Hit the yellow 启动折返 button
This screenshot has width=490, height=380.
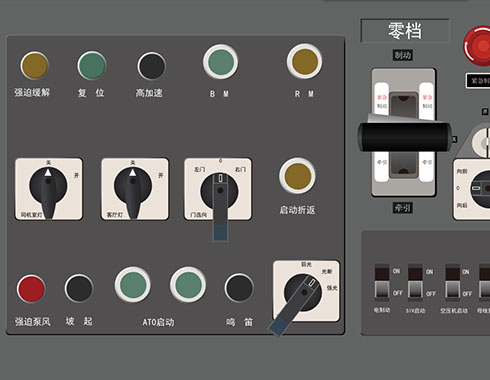click(297, 176)
